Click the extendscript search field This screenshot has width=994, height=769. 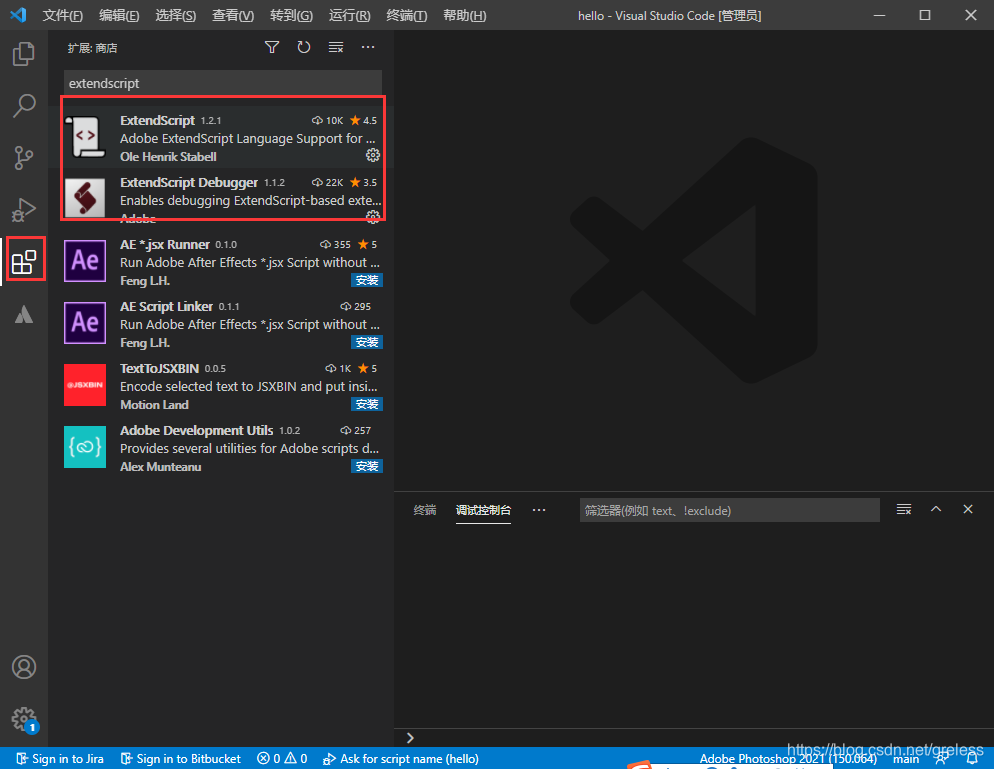[223, 83]
